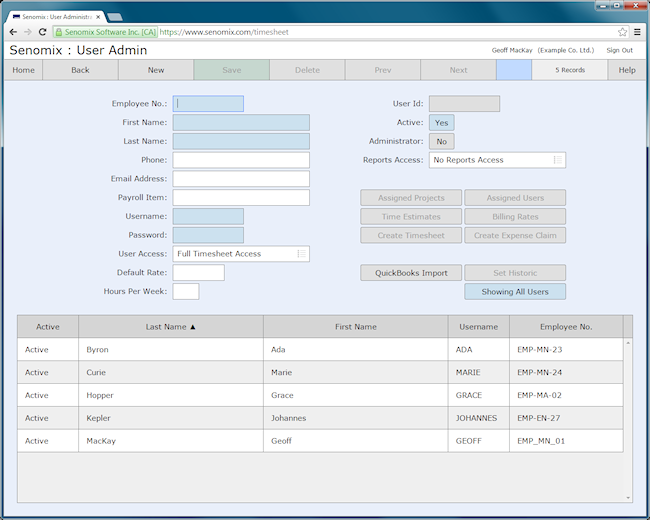Viewport: 650px width, 520px height.
Task: Click into the Password field
Action: pos(208,235)
